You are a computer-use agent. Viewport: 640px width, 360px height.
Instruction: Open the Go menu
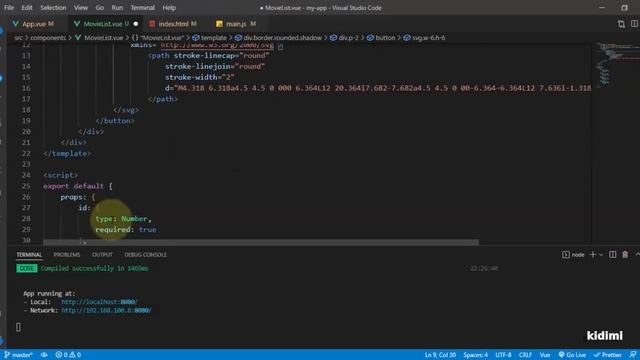[x=100, y=8]
